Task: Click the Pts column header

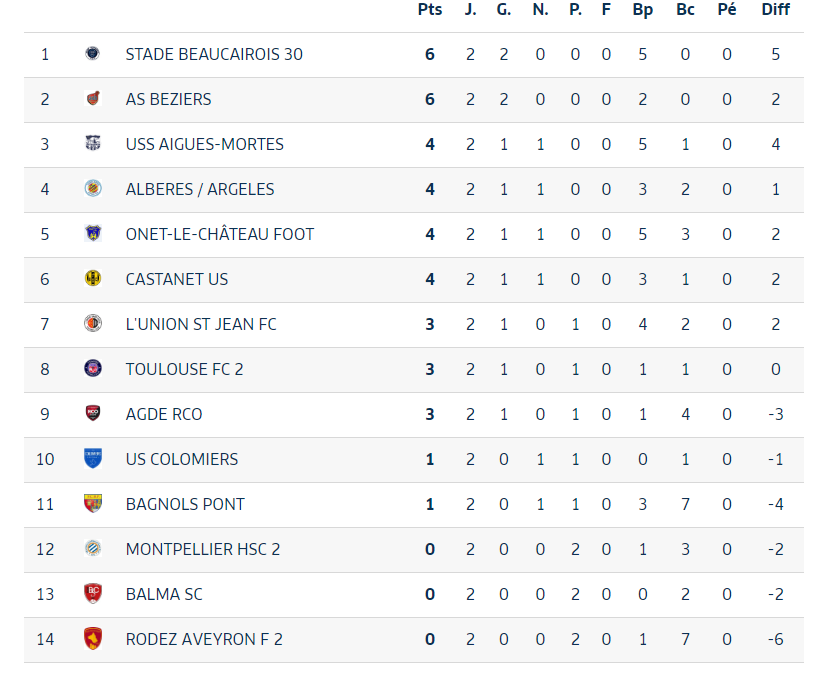Action: pos(430,9)
